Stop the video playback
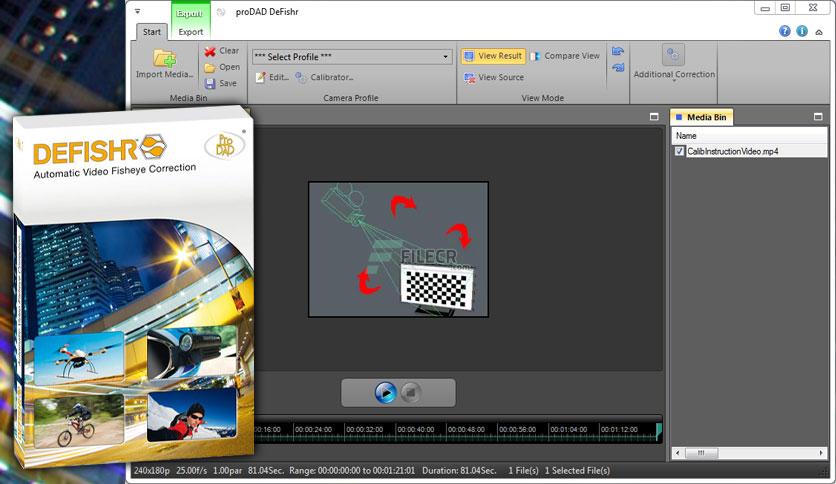This screenshot has width=836, height=484. pyautogui.click(x=411, y=393)
